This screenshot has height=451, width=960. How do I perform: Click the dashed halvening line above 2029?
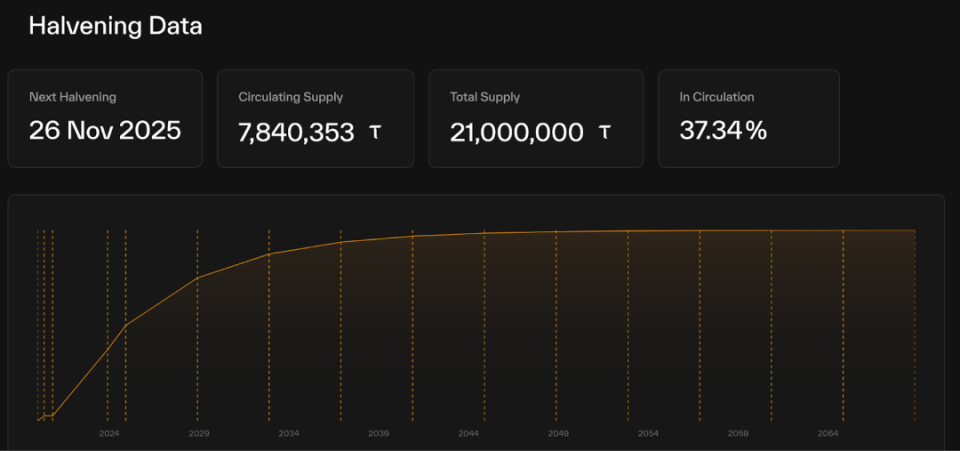point(197,325)
